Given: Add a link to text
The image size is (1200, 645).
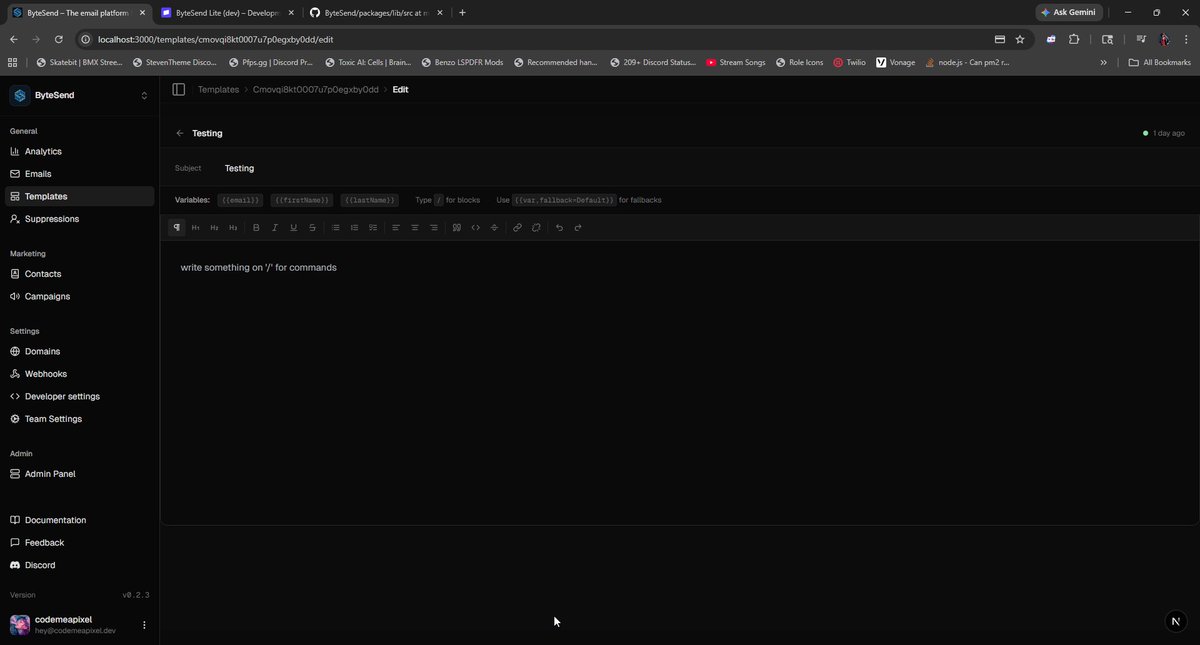Looking at the screenshot, I should (x=517, y=227).
